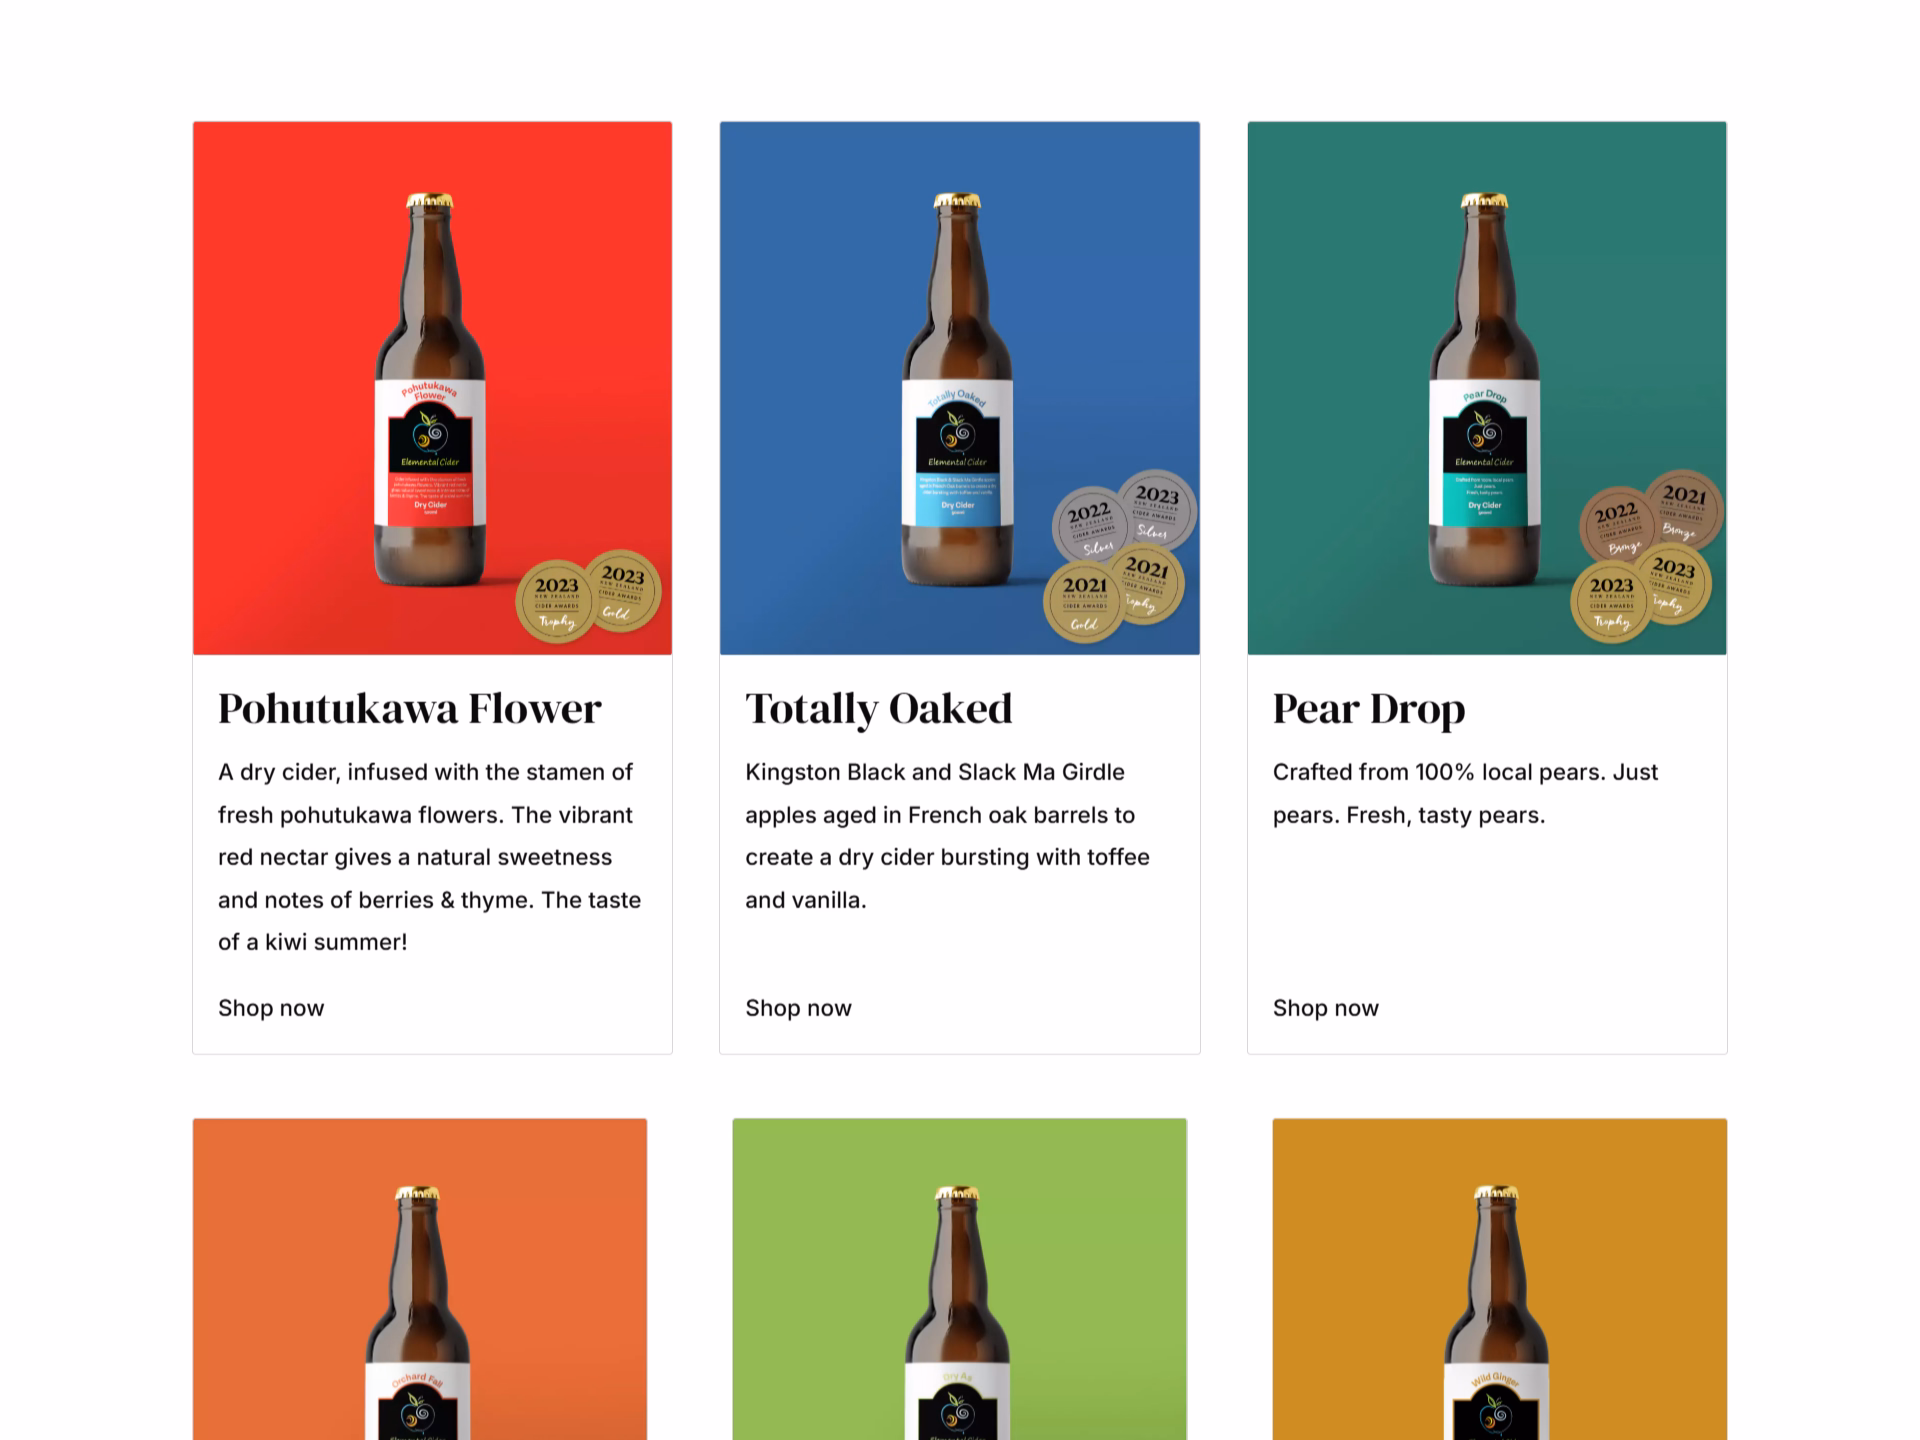Click the 2023 Gold medal on red card

point(622,591)
